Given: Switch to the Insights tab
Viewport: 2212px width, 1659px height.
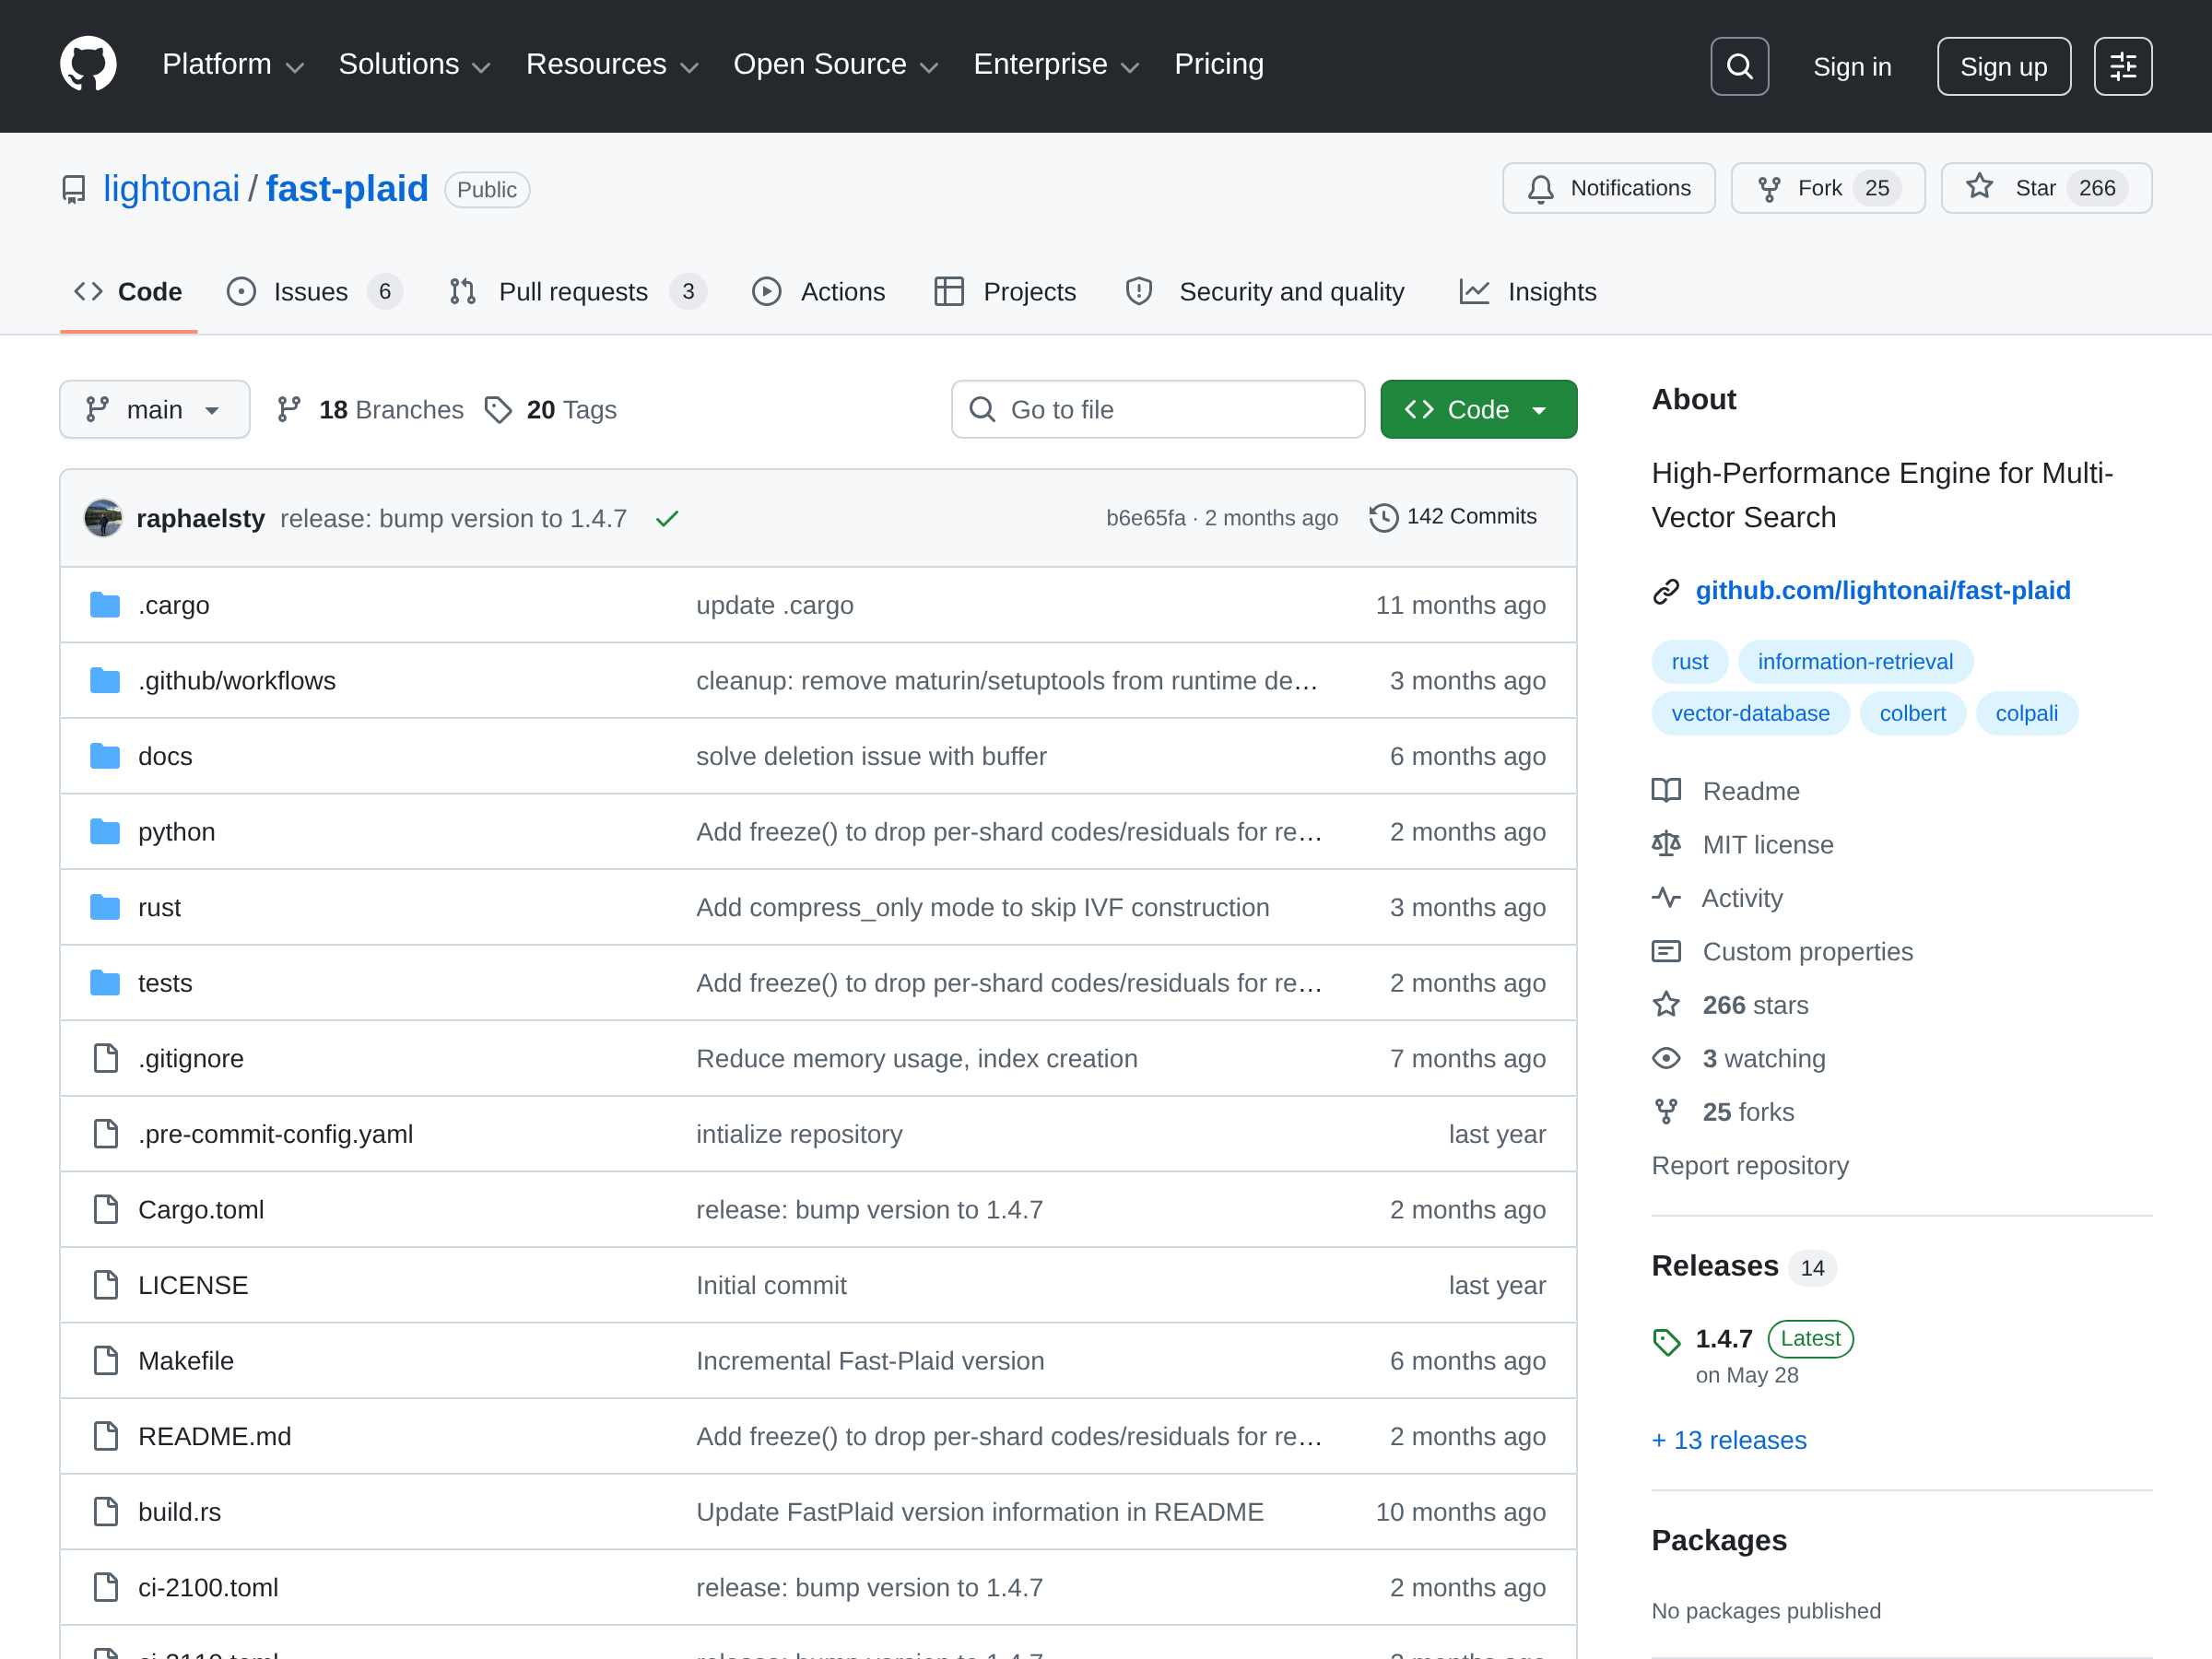Looking at the screenshot, I should [x=1528, y=292].
